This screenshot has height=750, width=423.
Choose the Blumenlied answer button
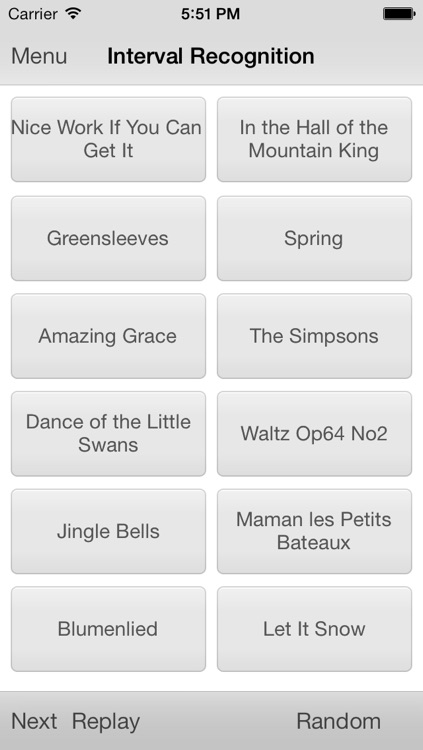(109, 629)
